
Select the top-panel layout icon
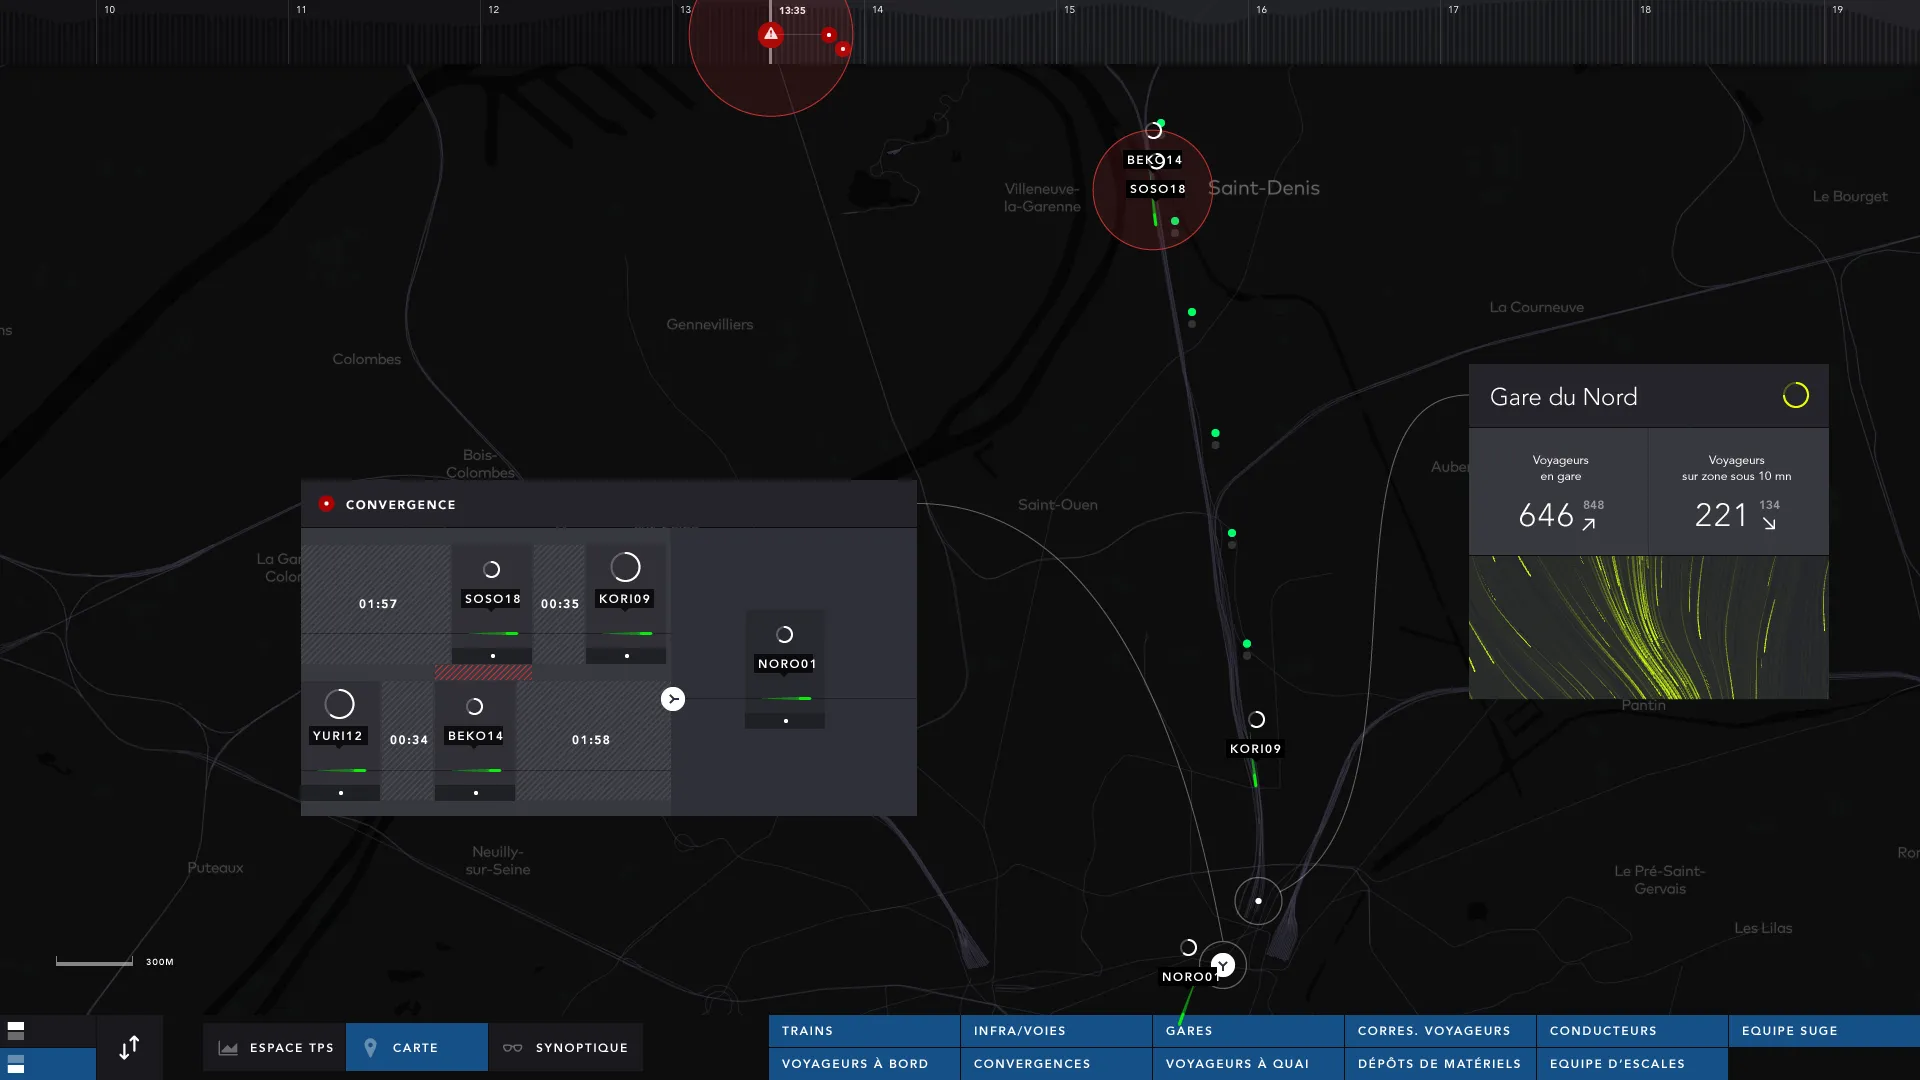point(16,1030)
